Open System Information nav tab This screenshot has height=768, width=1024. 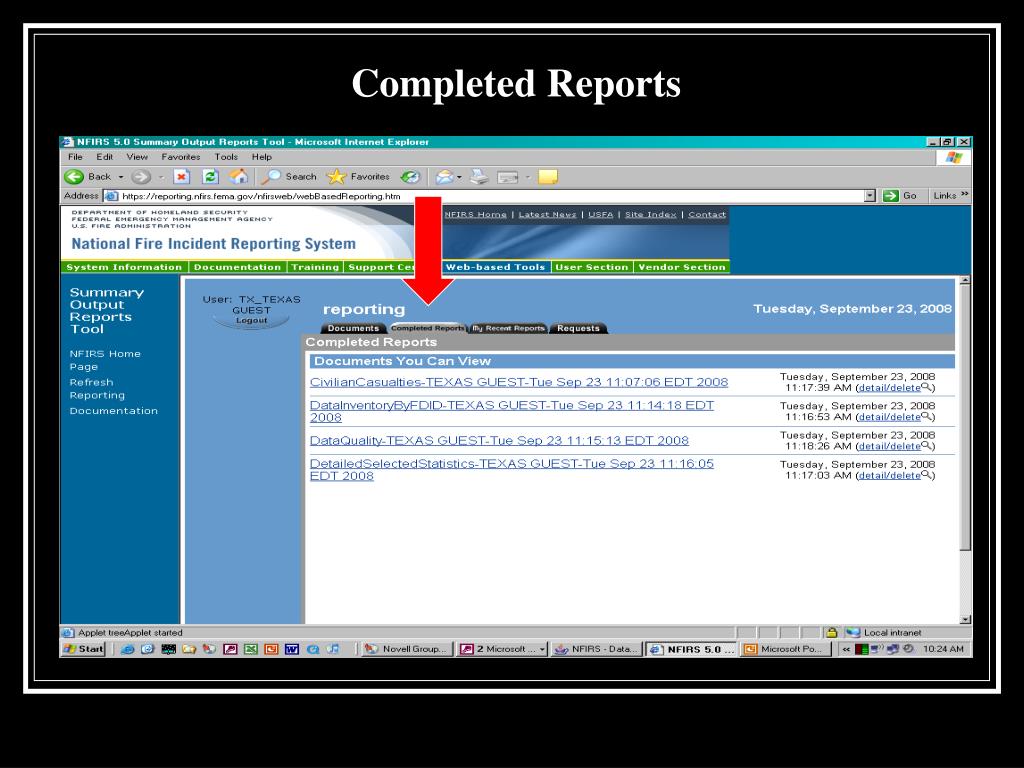[x=124, y=266]
